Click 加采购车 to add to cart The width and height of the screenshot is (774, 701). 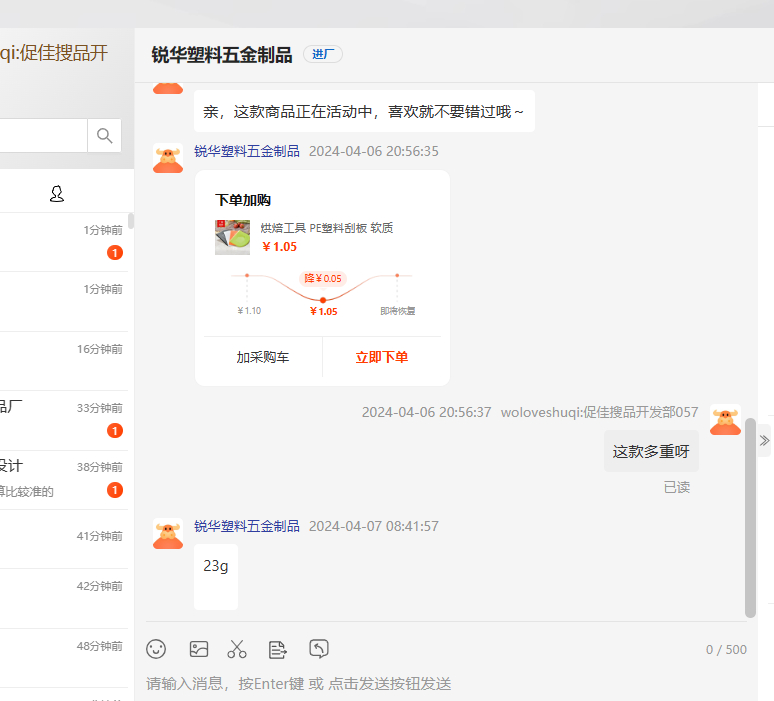tap(263, 357)
